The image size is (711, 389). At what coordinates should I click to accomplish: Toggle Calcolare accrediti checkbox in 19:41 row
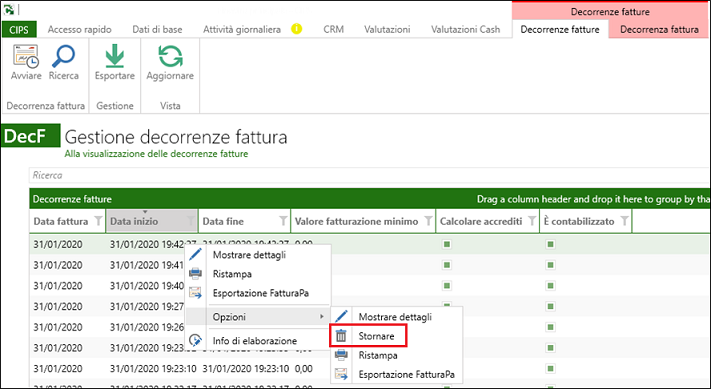[x=447, y=265]
